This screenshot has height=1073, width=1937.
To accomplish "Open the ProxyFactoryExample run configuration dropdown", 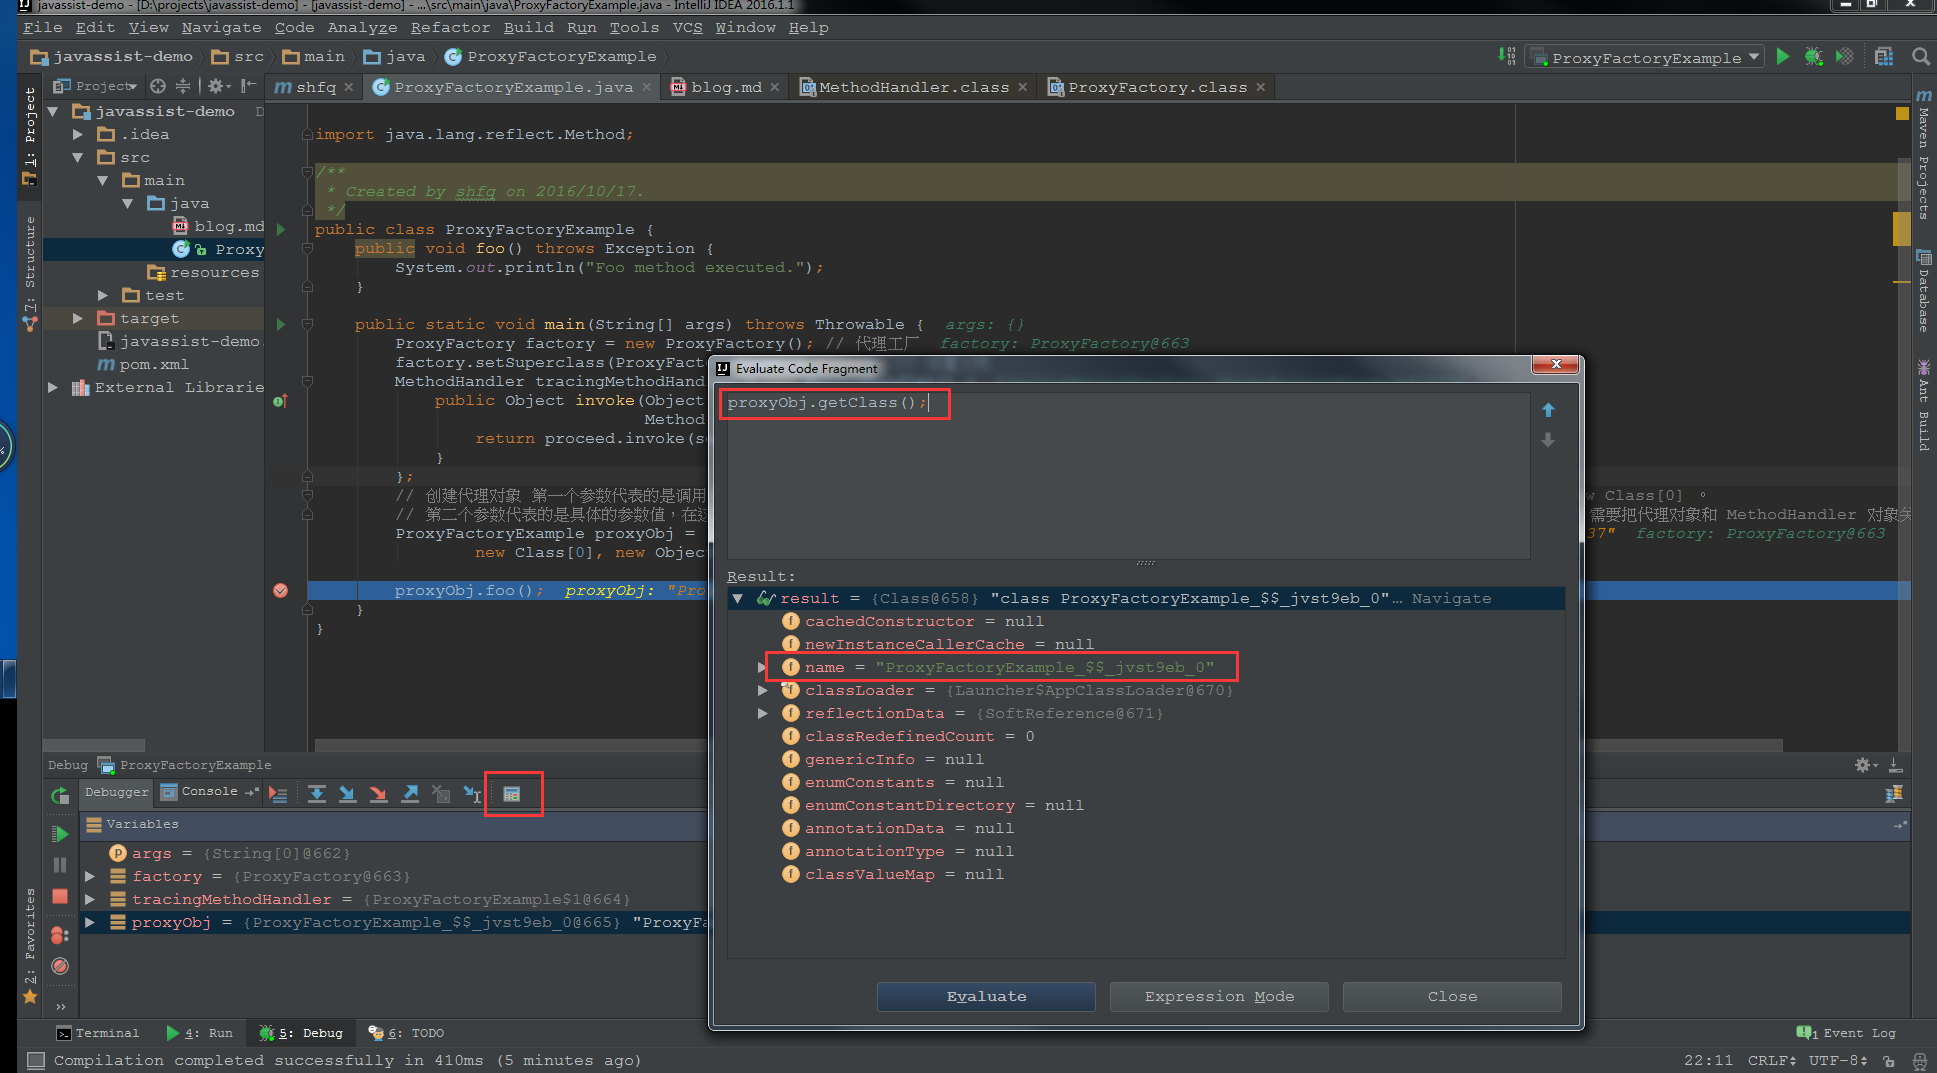I will coord(1645,58).
